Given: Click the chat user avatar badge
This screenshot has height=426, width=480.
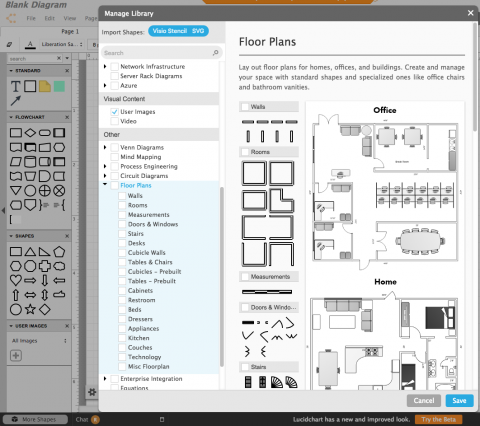Looking at the screenshot, I should click(x=95, y=419).
